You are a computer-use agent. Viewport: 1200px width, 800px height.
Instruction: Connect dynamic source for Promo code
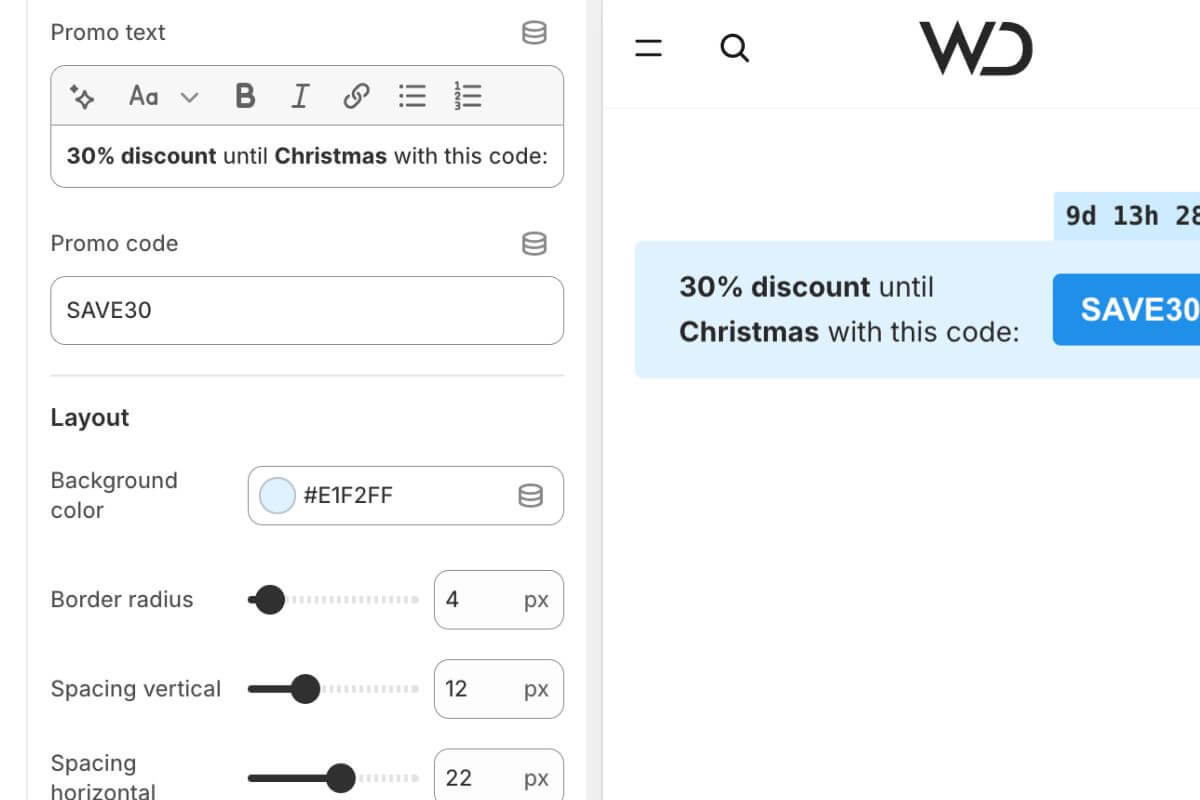click(534, 244)
